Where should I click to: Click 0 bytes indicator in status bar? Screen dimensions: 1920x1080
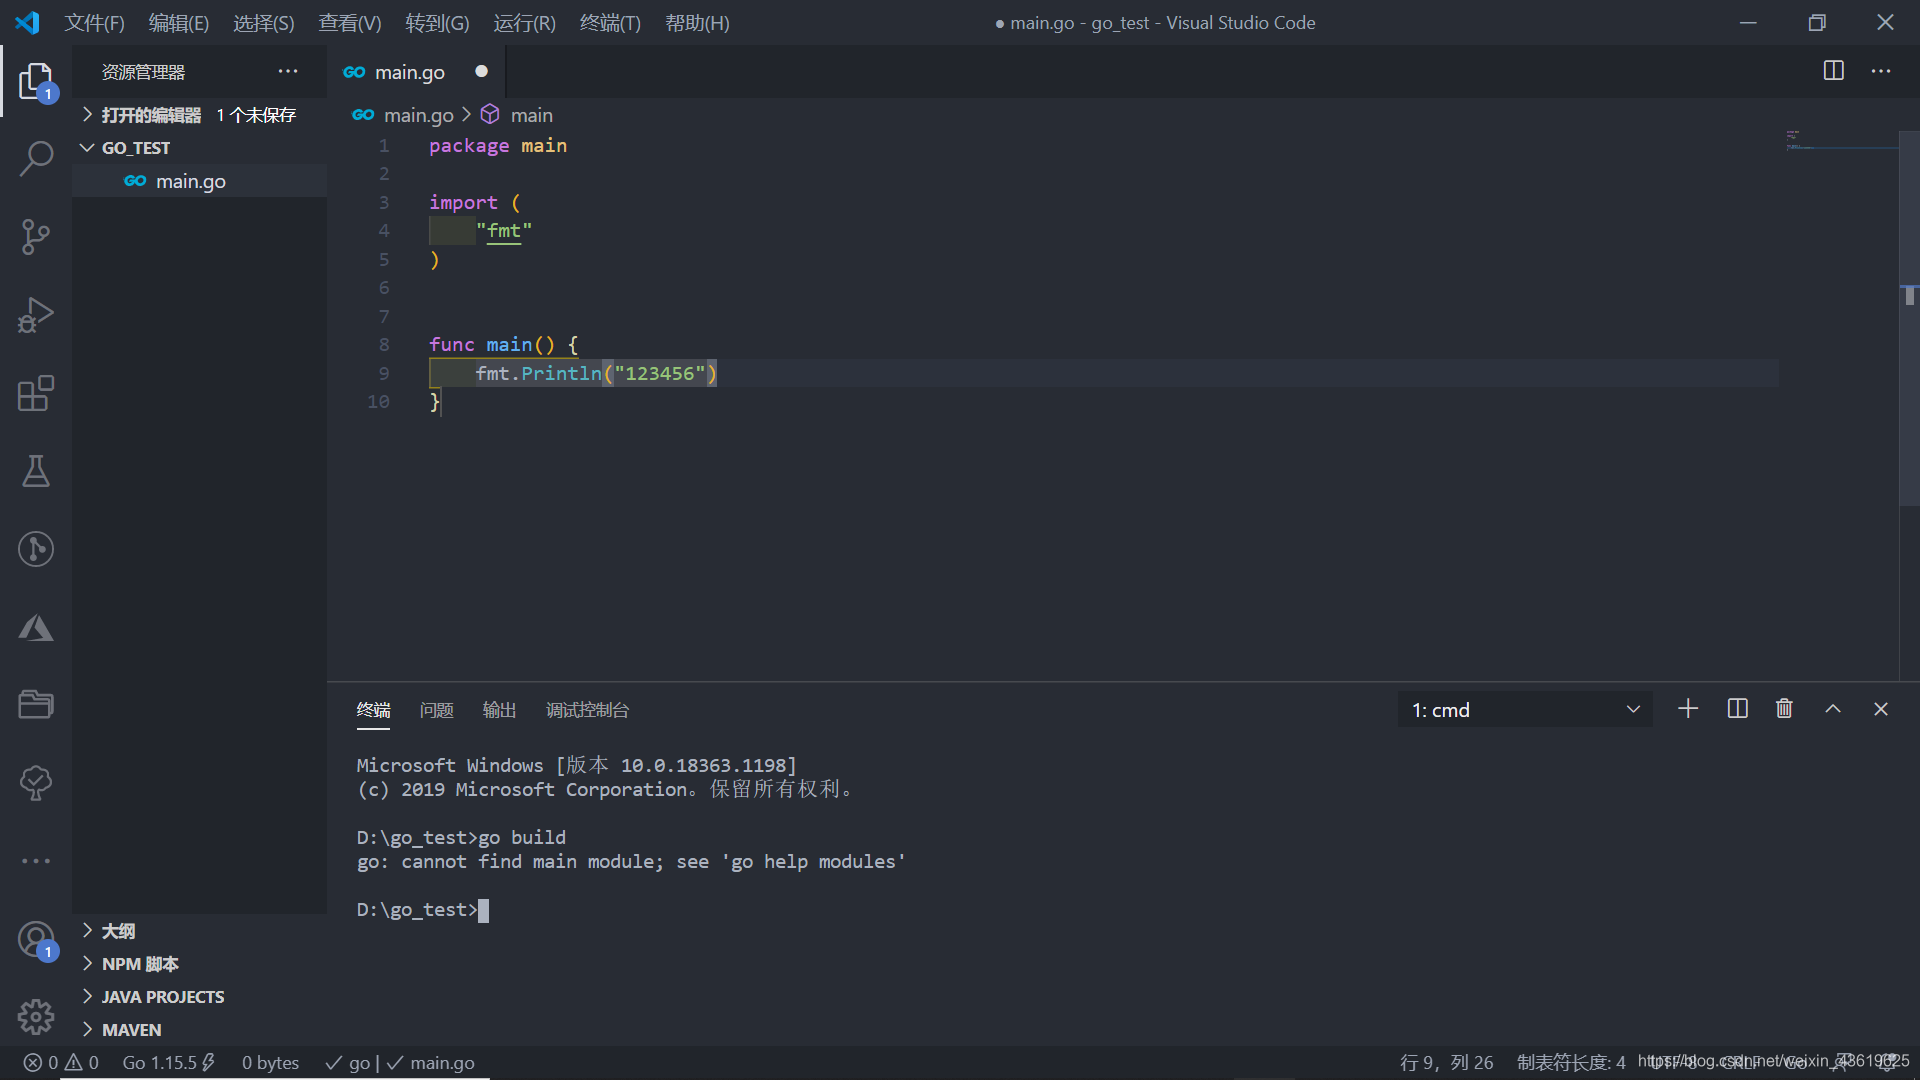270,1062
